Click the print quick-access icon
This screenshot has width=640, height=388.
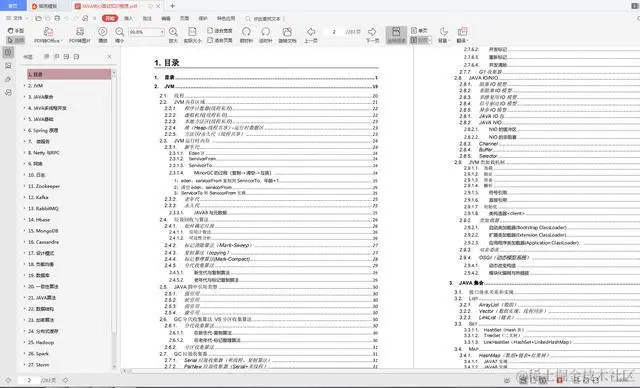57,18
